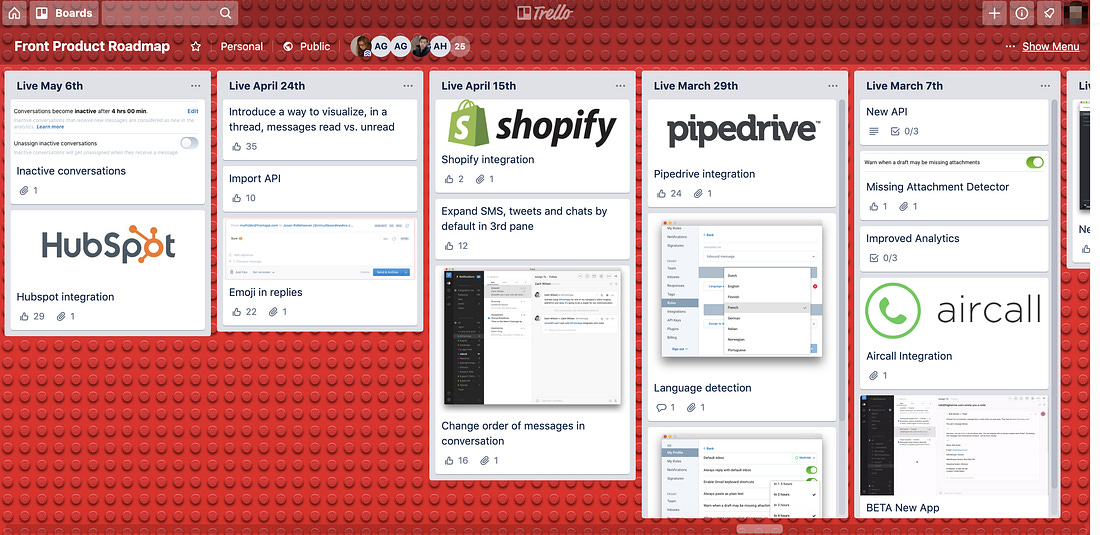
Task: Click the Trello logo in header
Action: 545,13
